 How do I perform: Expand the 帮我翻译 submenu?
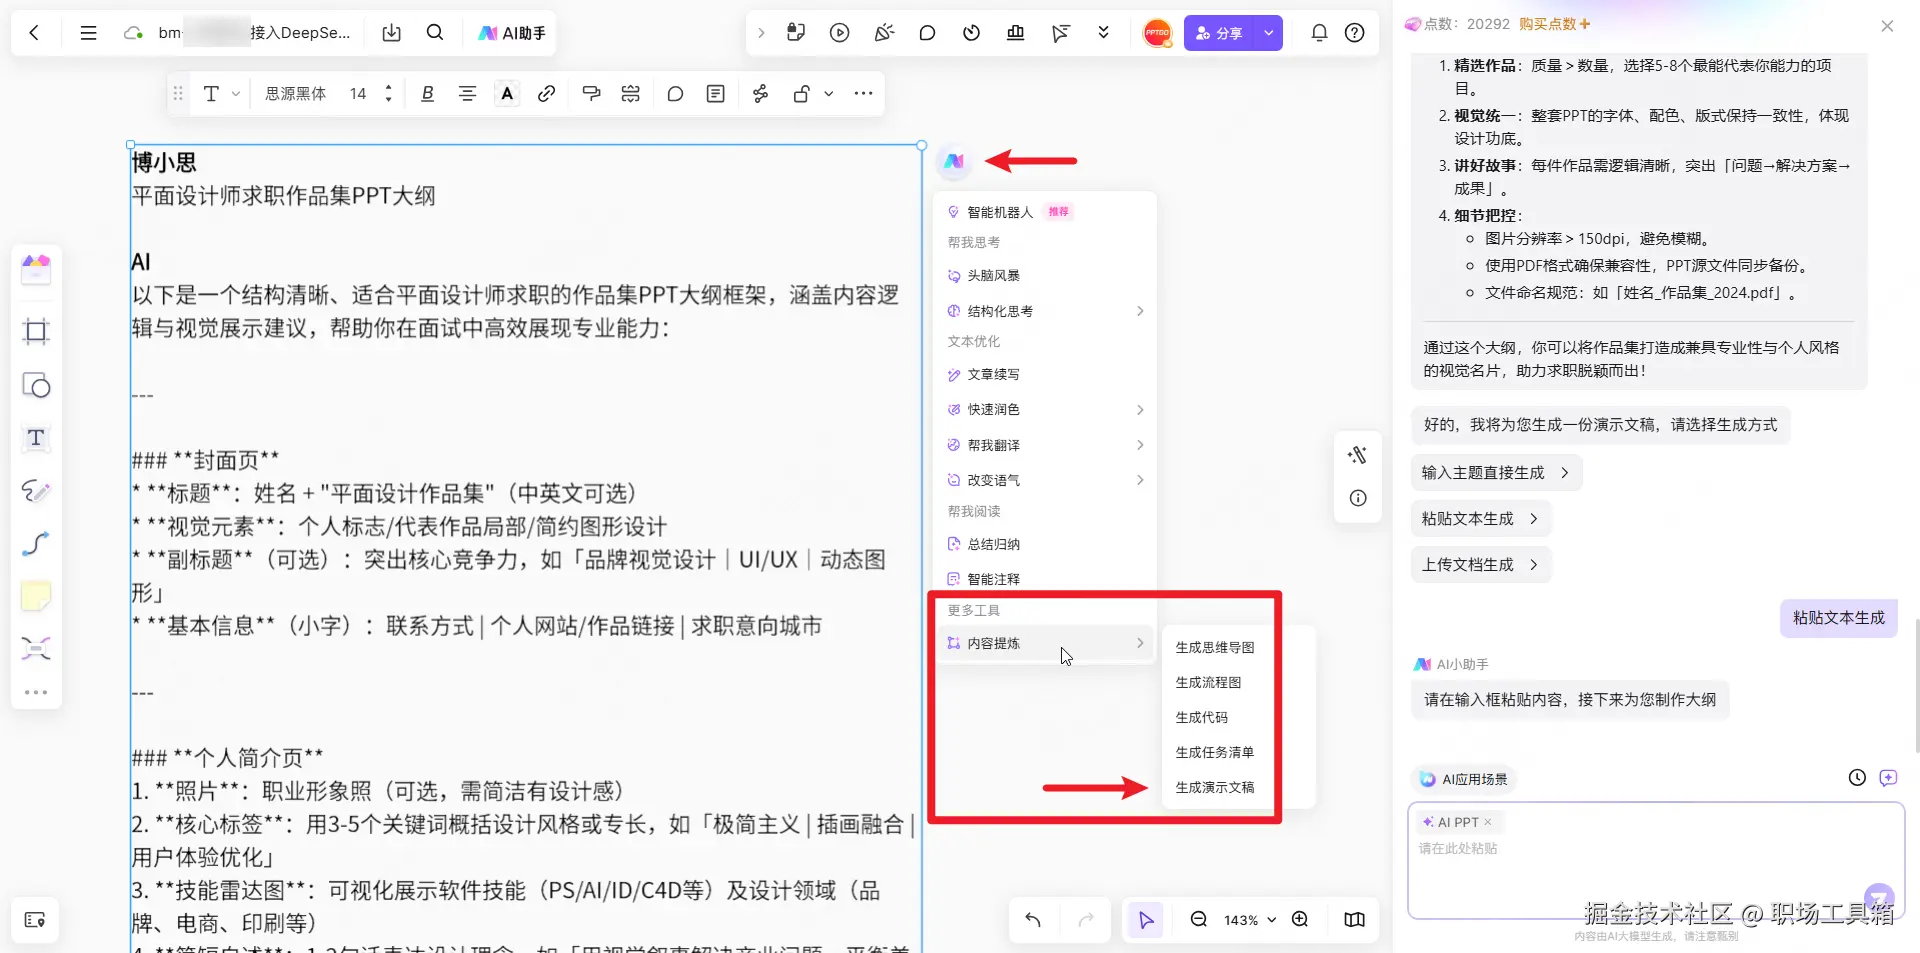click(x=1044, y=445)
